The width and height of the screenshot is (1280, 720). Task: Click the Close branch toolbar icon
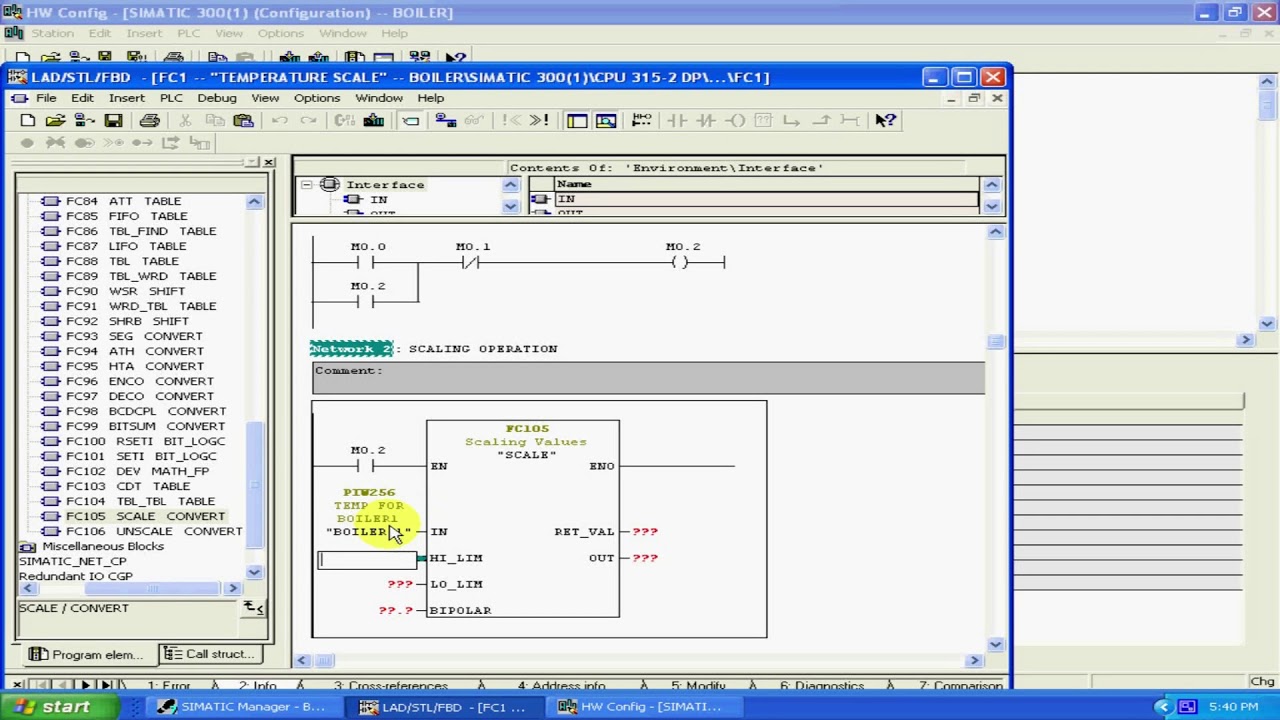[821, 120]
